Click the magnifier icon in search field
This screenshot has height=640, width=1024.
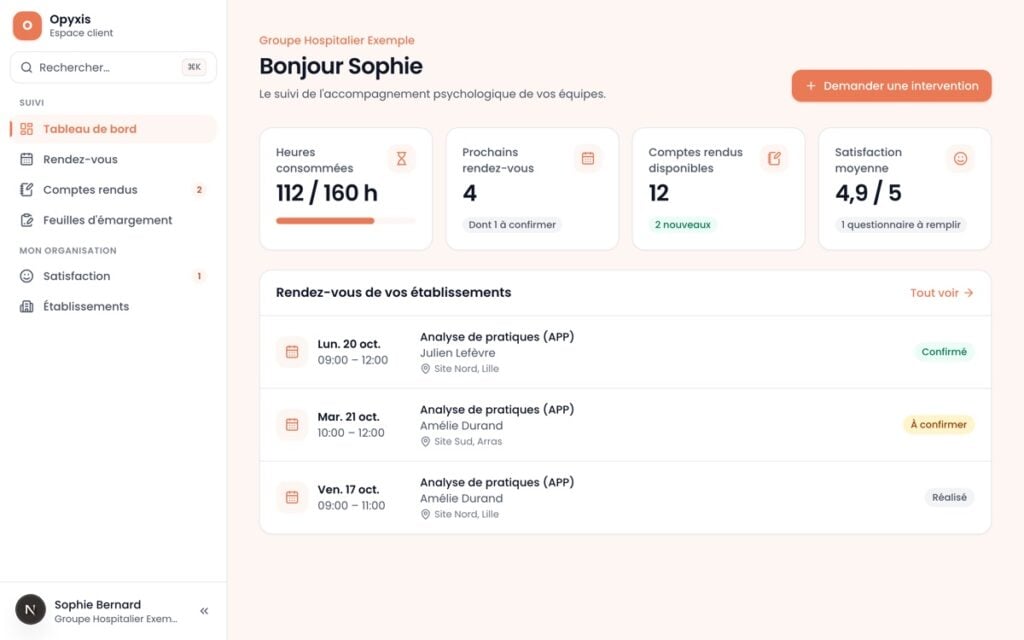(26, 67)
